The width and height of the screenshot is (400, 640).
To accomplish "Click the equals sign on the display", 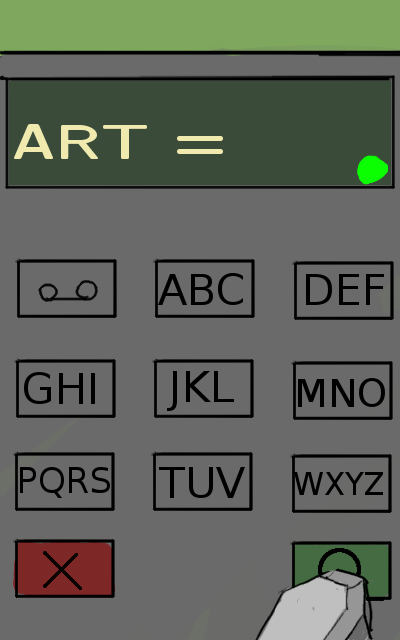I will [200, 145].
